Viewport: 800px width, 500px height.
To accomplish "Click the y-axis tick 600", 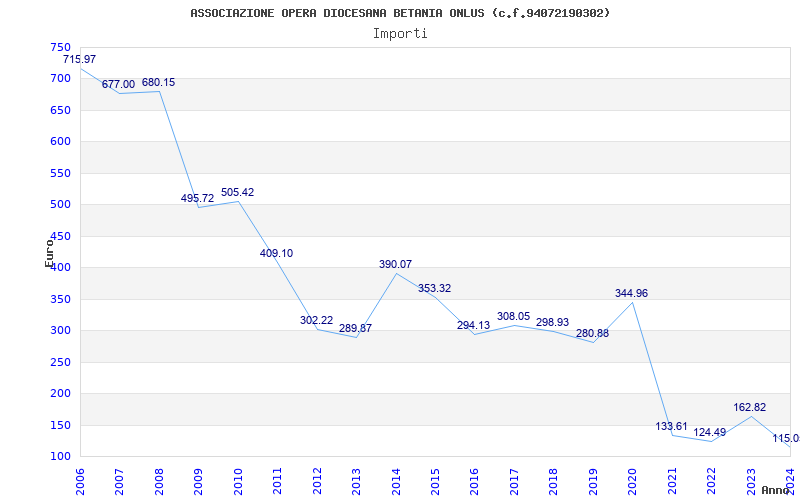I will (60, 142).
